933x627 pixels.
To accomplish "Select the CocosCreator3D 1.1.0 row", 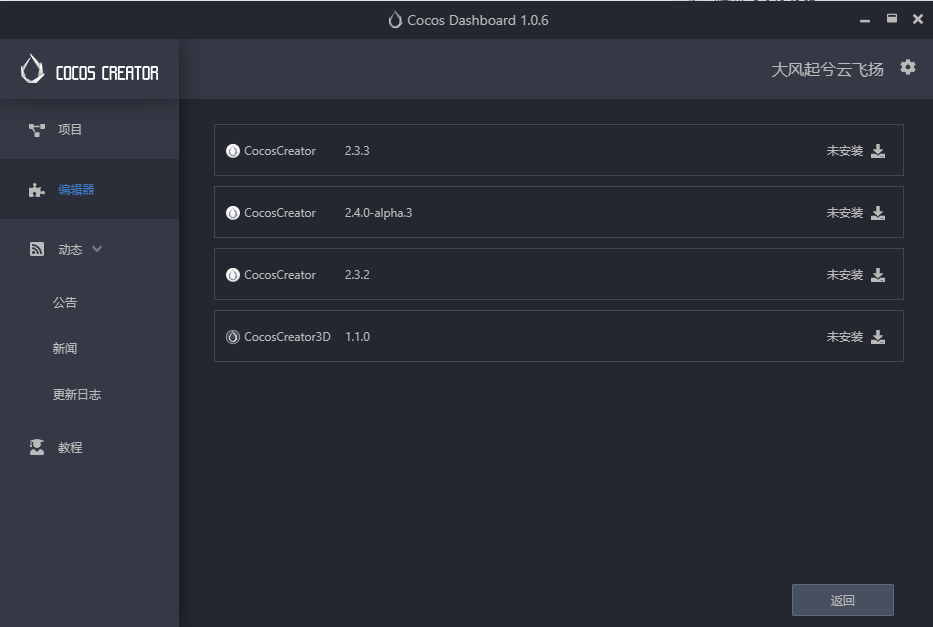I will click(558, 337).
